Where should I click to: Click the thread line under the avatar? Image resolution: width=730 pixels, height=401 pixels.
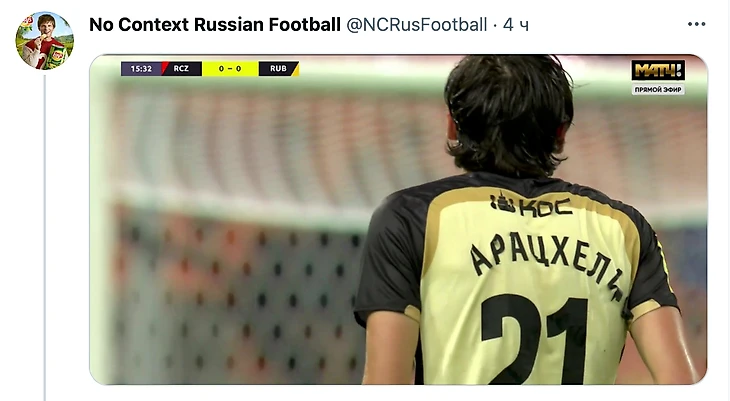click(x=45, y=238)
